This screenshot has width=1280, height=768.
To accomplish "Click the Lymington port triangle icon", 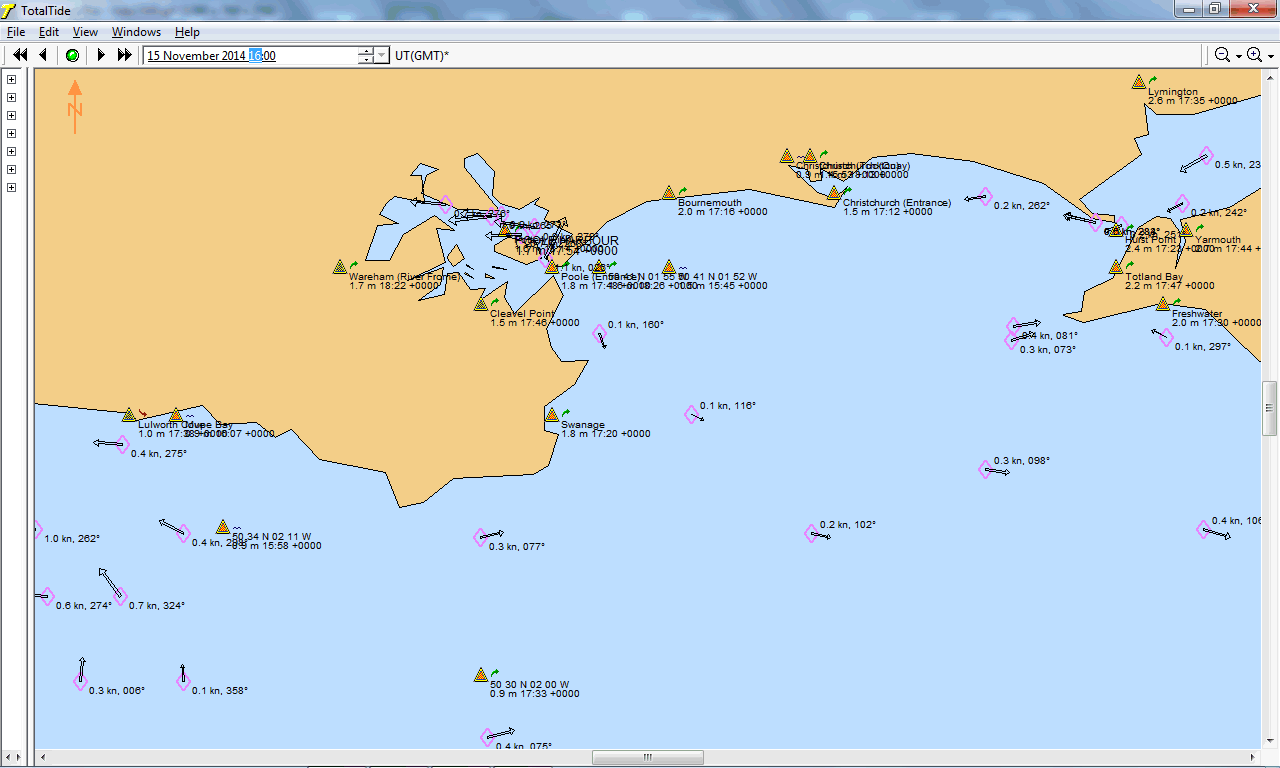I will (x=1138, y=82).
